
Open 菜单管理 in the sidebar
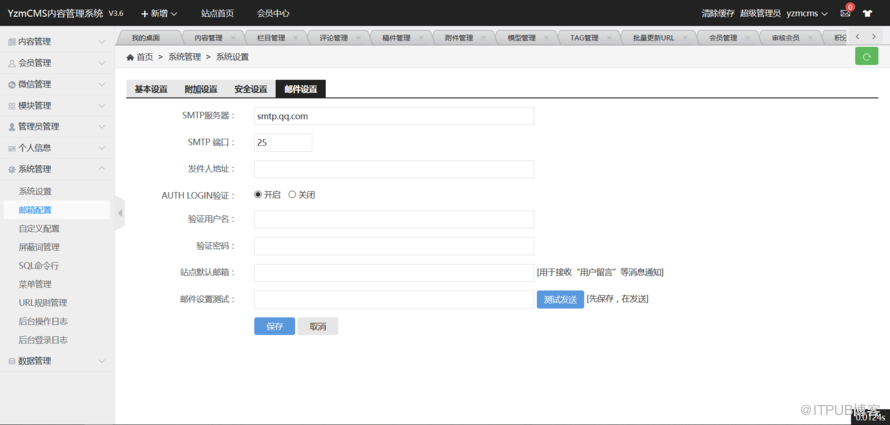(x=35, y=284)
